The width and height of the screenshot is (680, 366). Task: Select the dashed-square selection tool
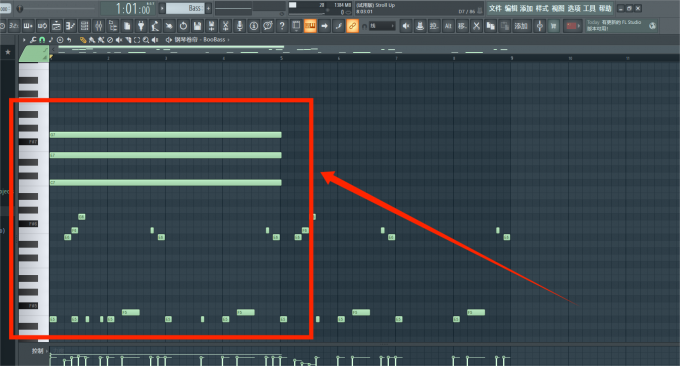pos(137,39)
